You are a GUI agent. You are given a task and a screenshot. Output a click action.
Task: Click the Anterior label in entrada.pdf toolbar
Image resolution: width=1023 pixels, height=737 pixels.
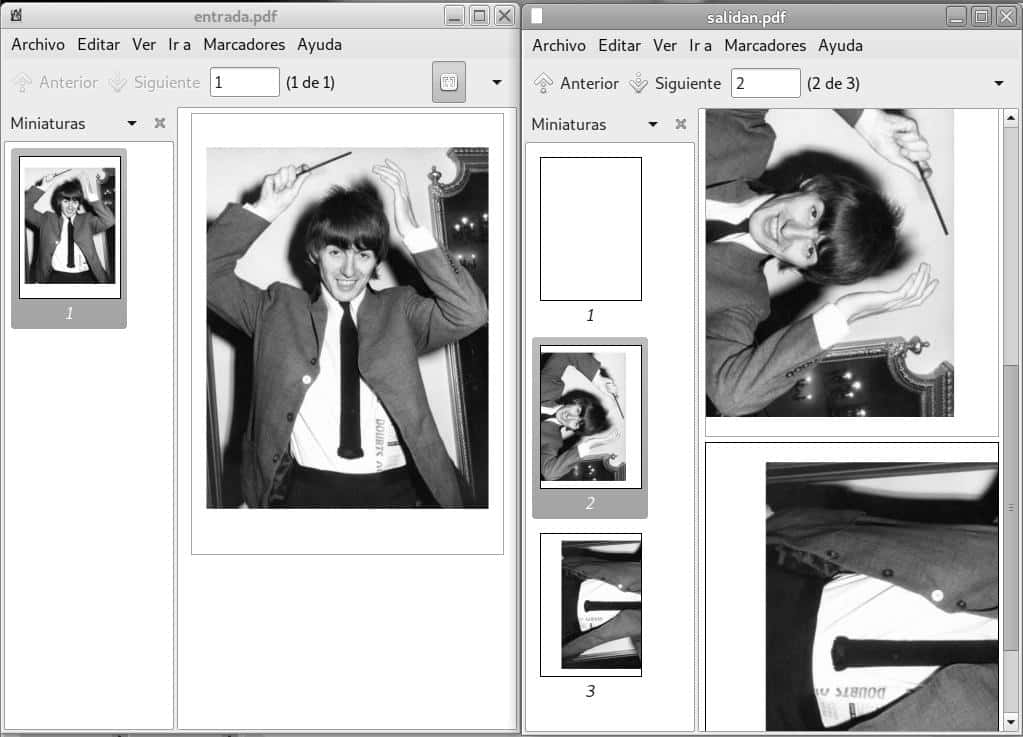pyautogui.click(x=69, y=82)
